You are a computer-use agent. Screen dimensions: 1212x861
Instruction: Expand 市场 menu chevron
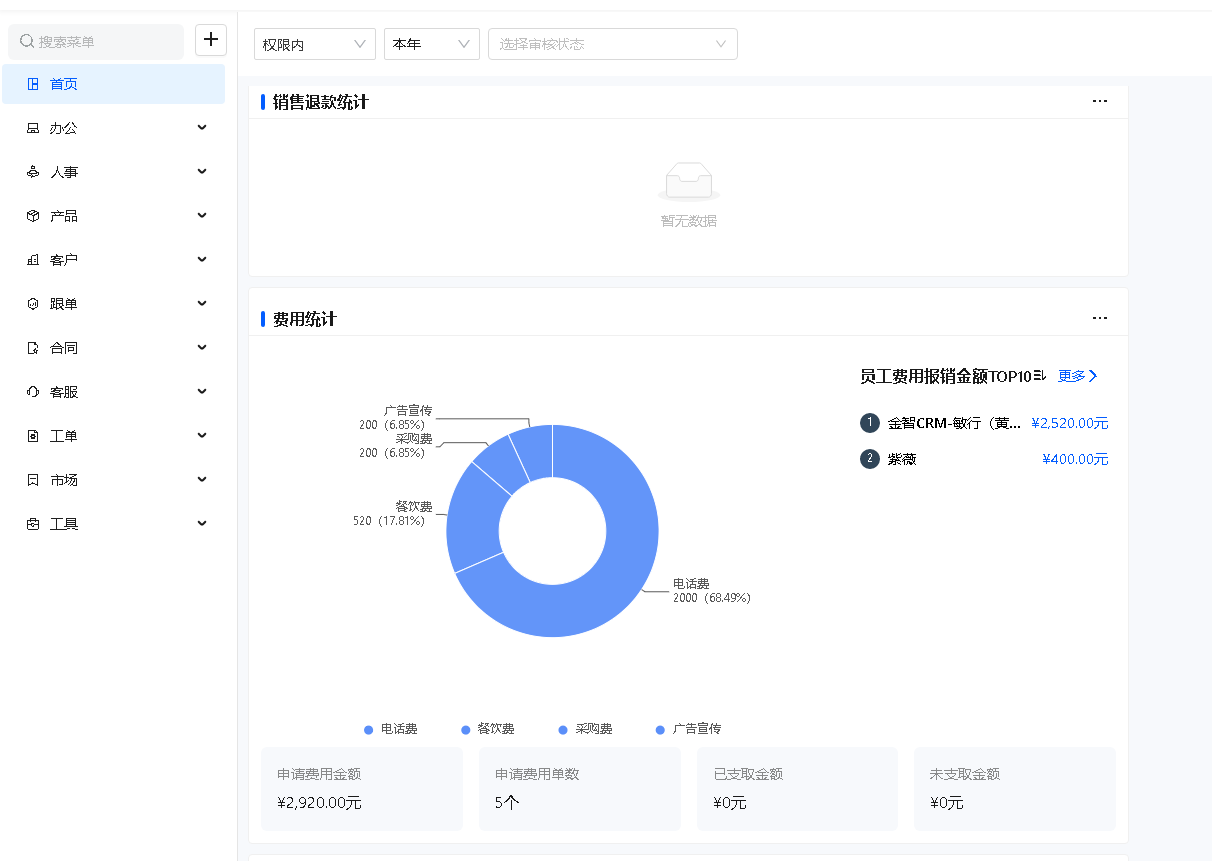click(x=202, y=480)
